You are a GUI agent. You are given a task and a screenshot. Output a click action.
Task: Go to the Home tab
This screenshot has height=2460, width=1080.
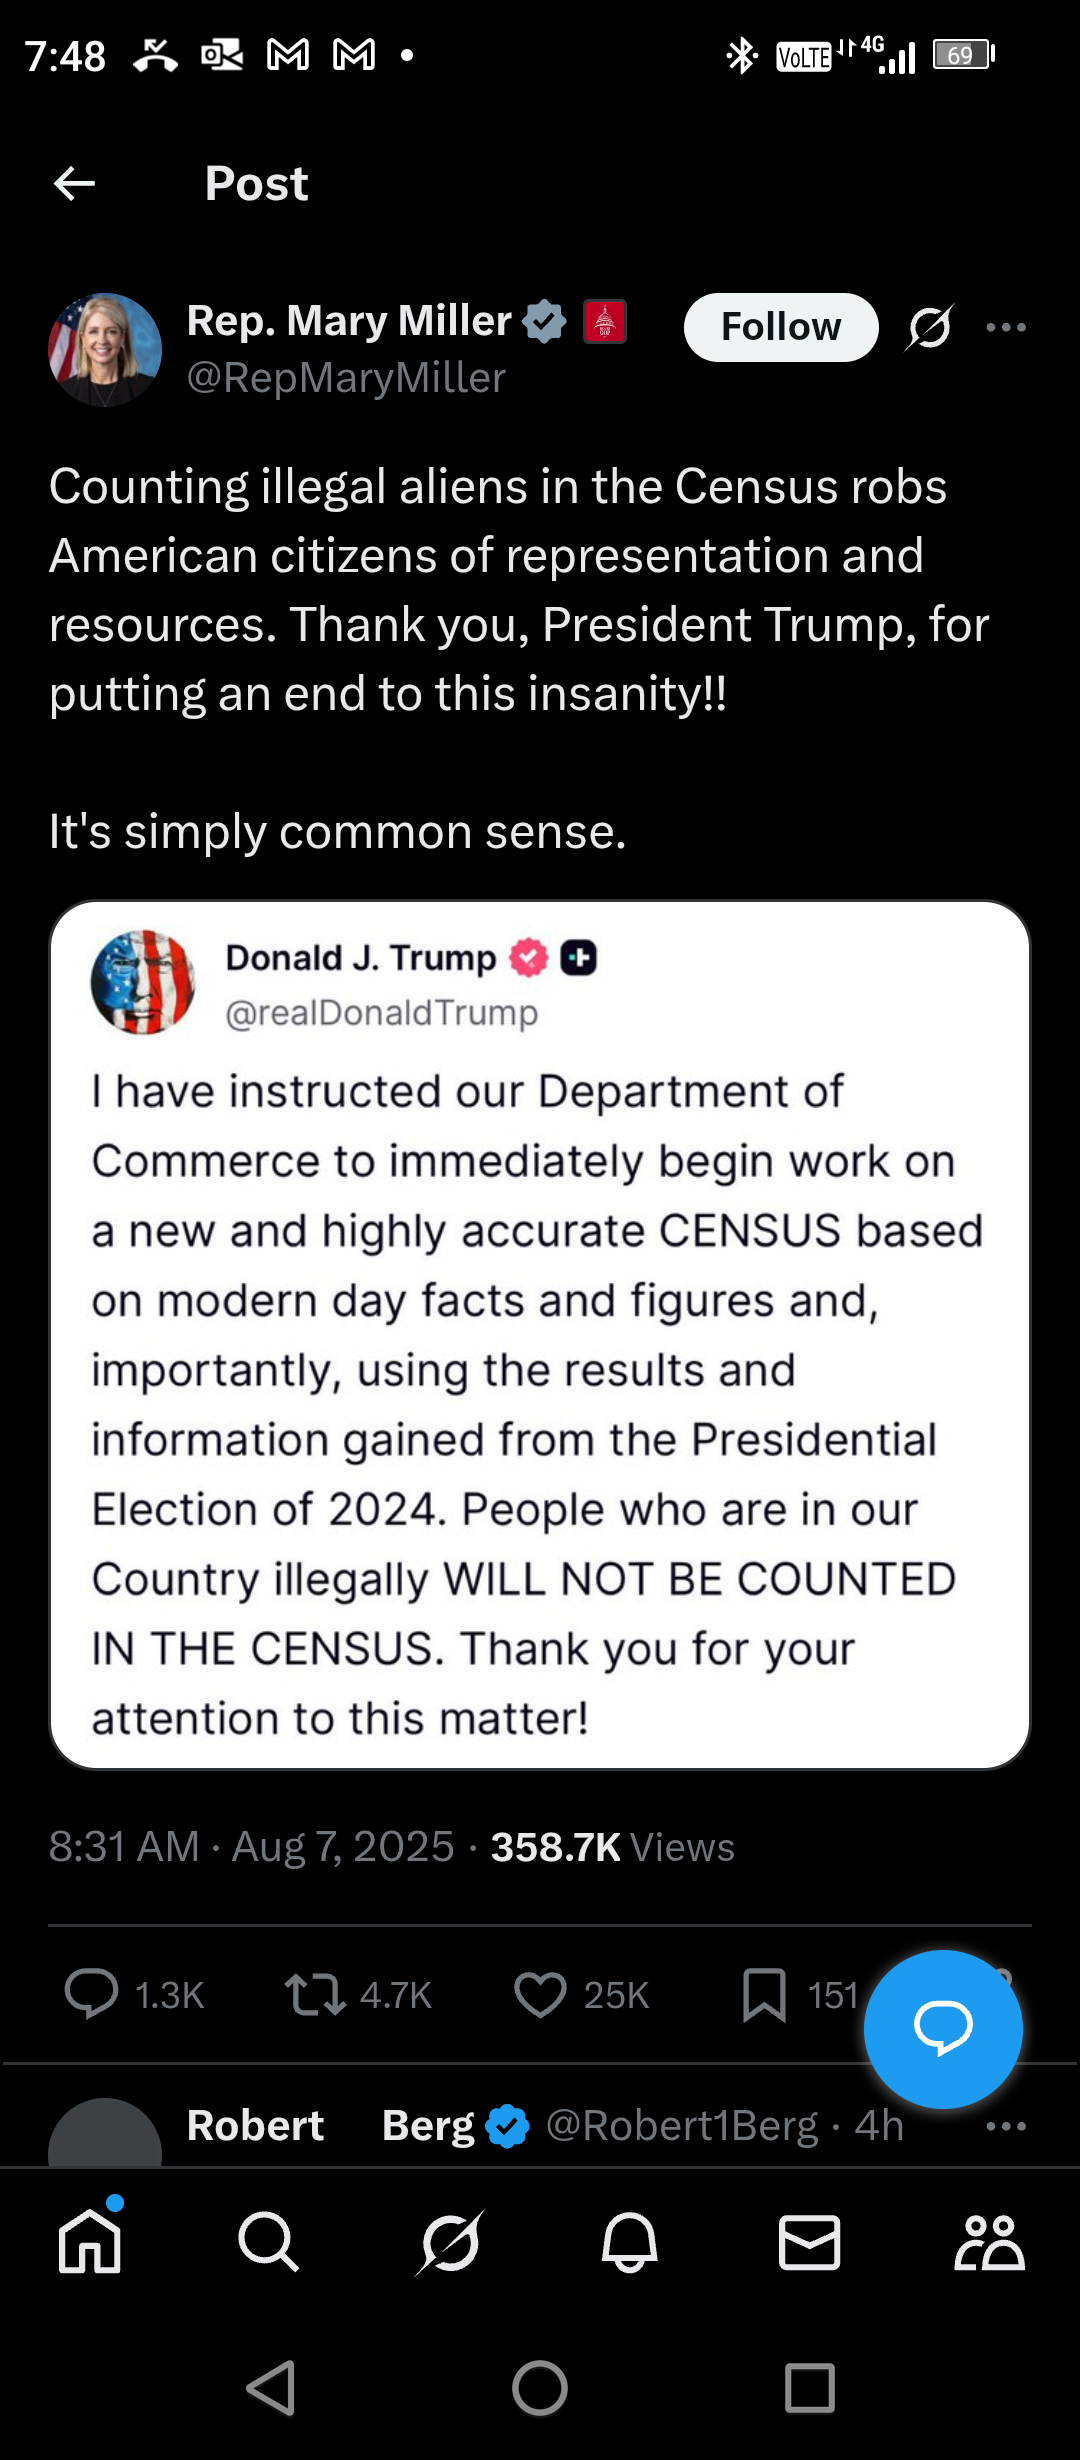coord(90,2242)
